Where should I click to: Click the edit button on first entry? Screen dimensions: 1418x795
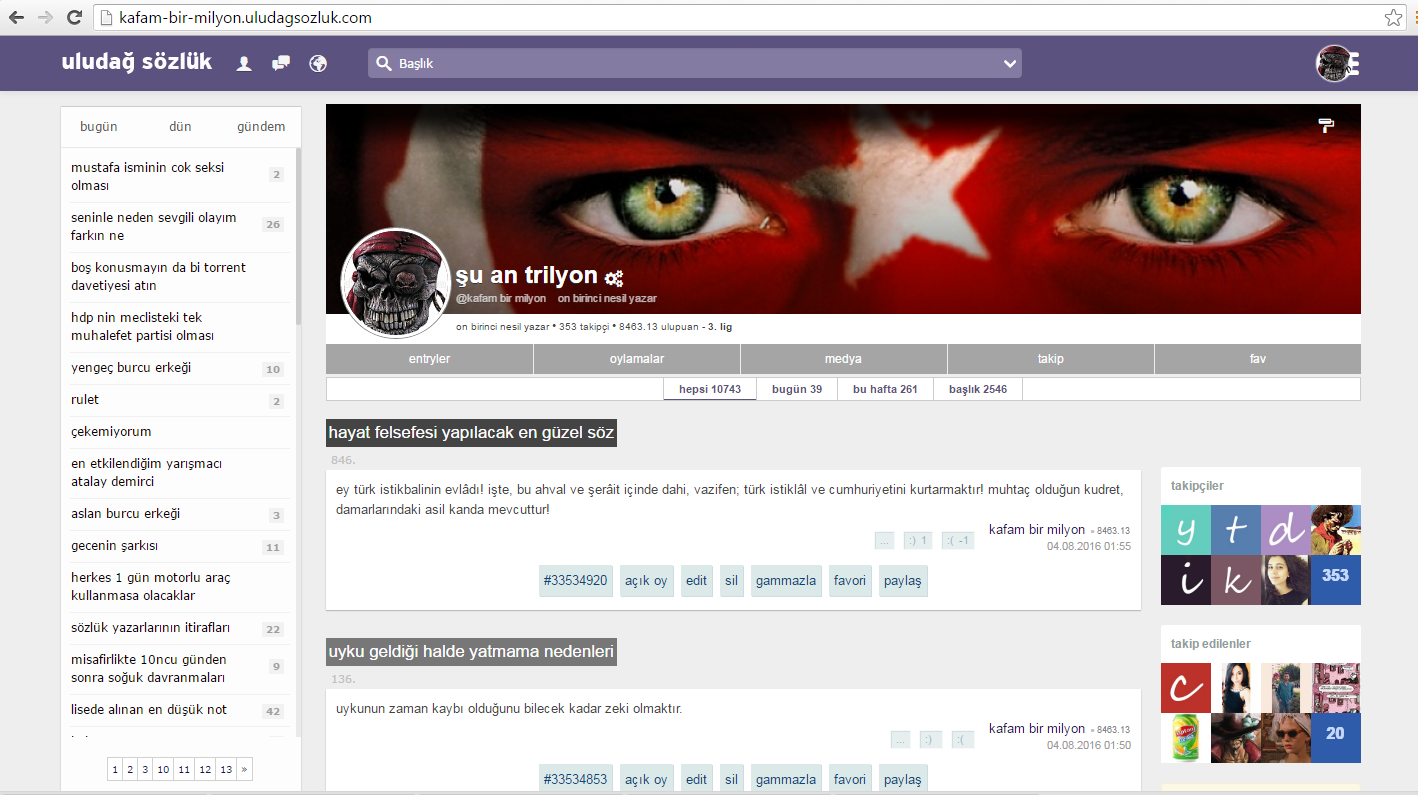(696, 581)
